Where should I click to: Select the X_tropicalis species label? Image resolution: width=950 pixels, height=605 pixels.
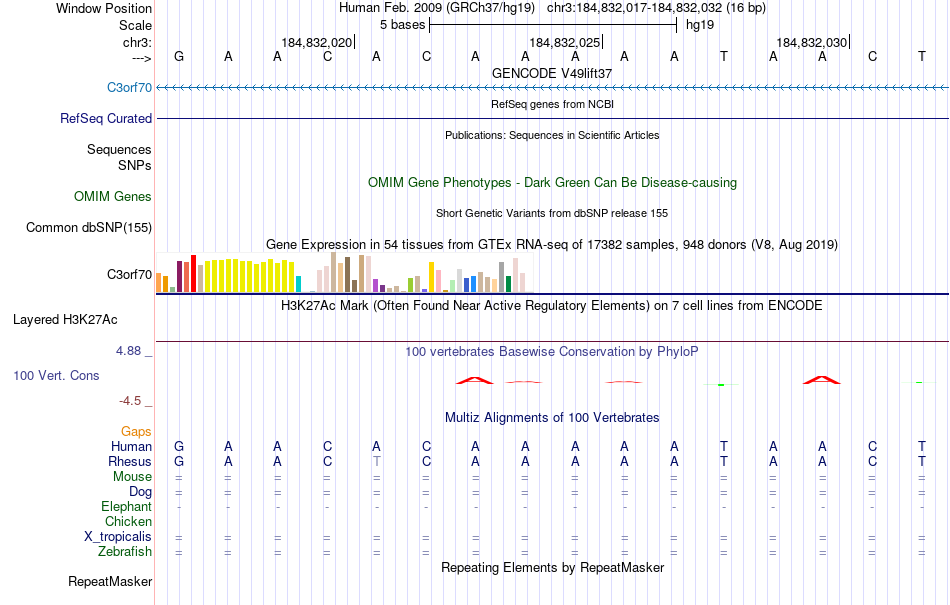[x=118, y=537]
